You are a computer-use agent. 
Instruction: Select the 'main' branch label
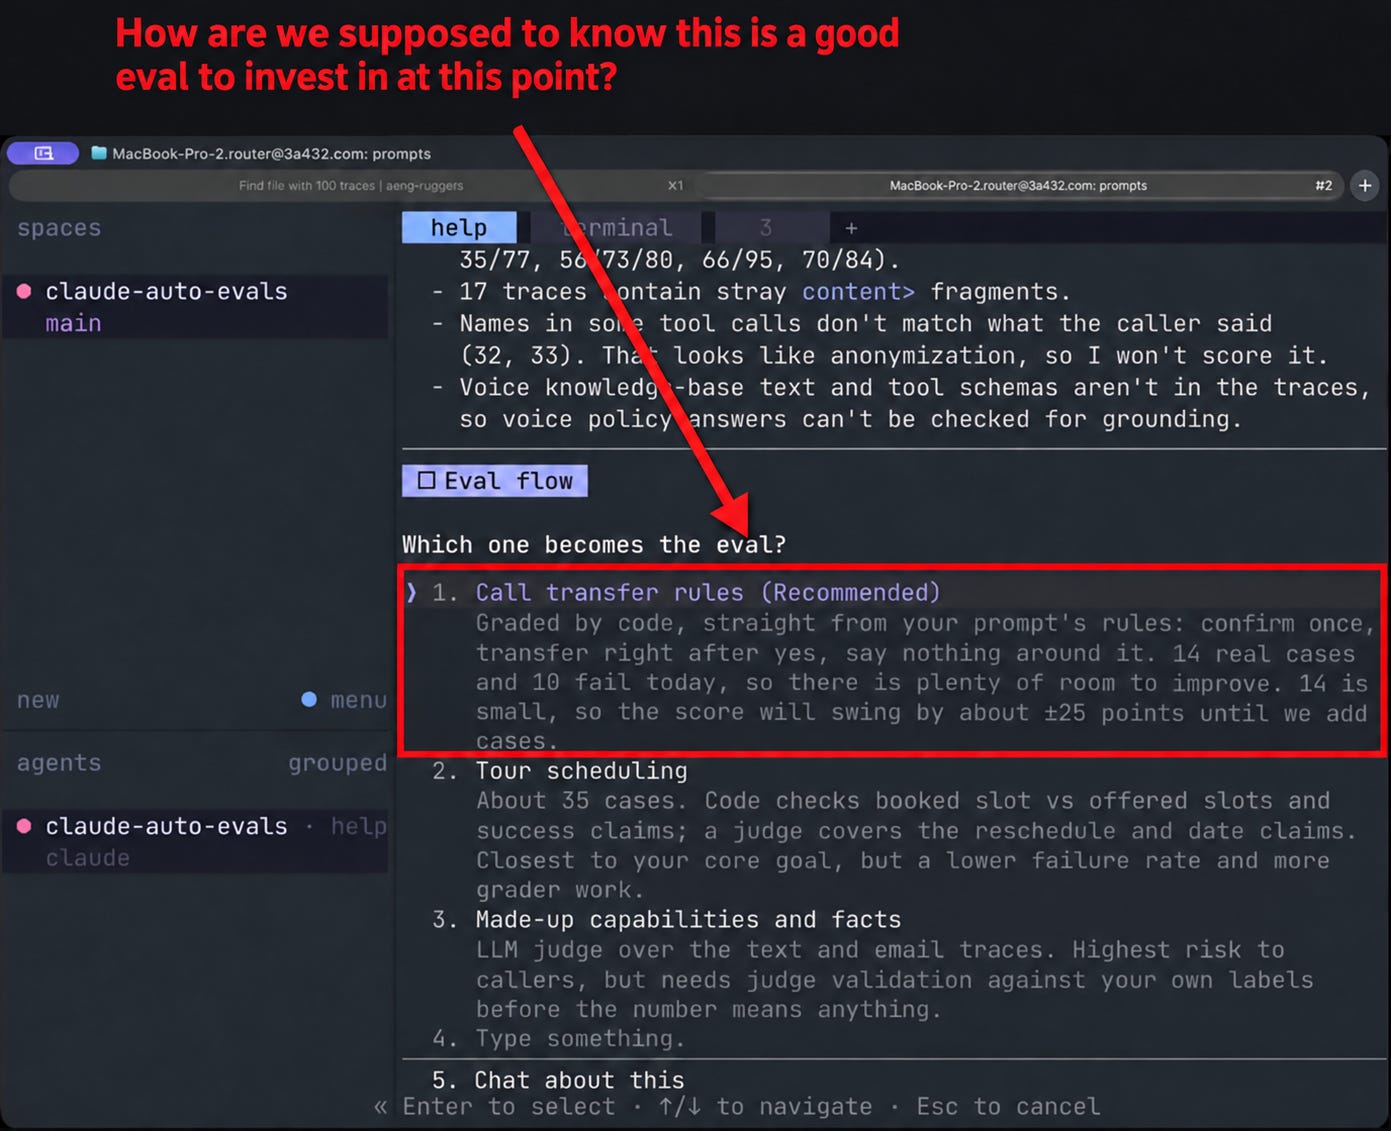pos(73,323)
